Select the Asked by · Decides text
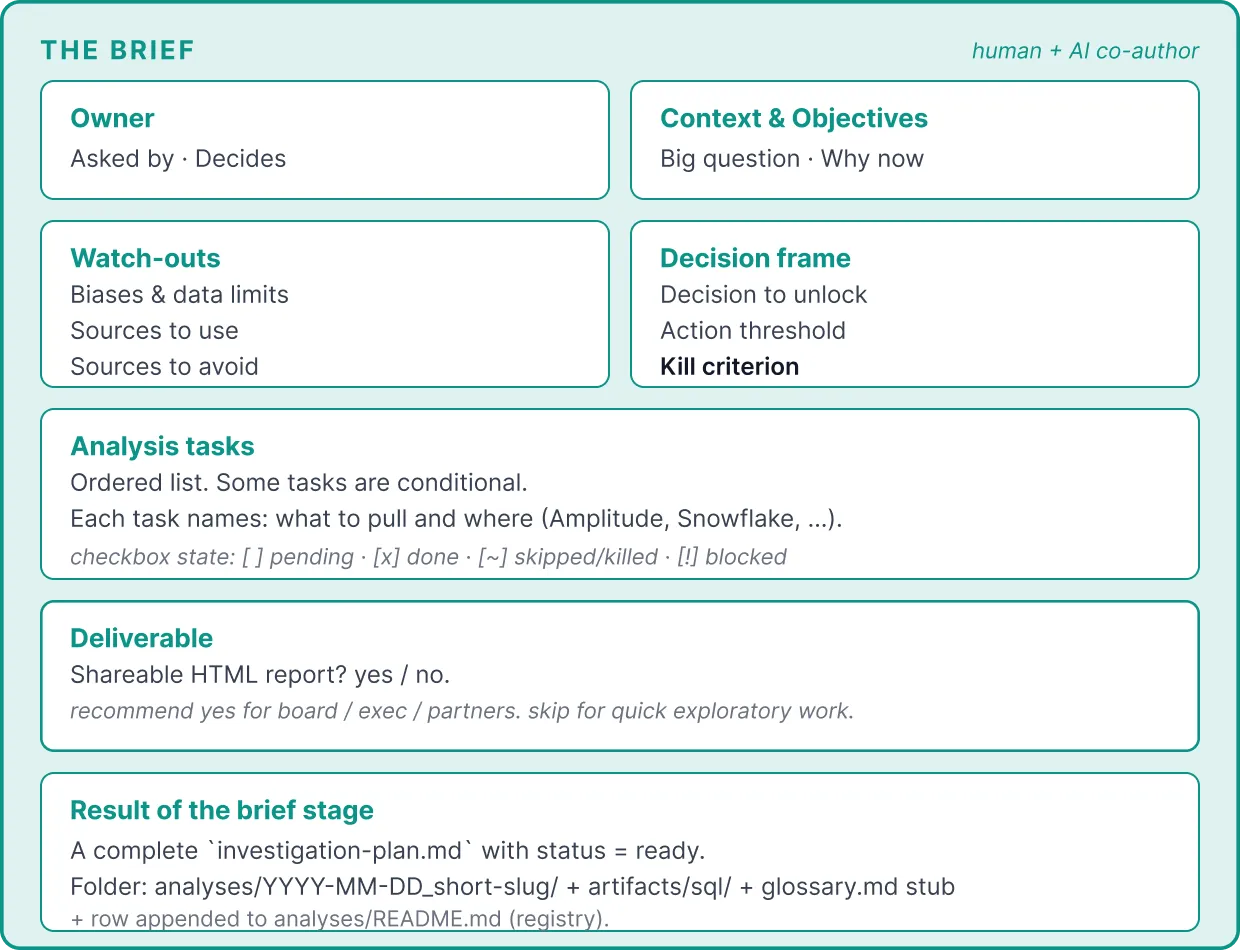The width and height of the screenshot is (1240, 950). tap(178, 159)
